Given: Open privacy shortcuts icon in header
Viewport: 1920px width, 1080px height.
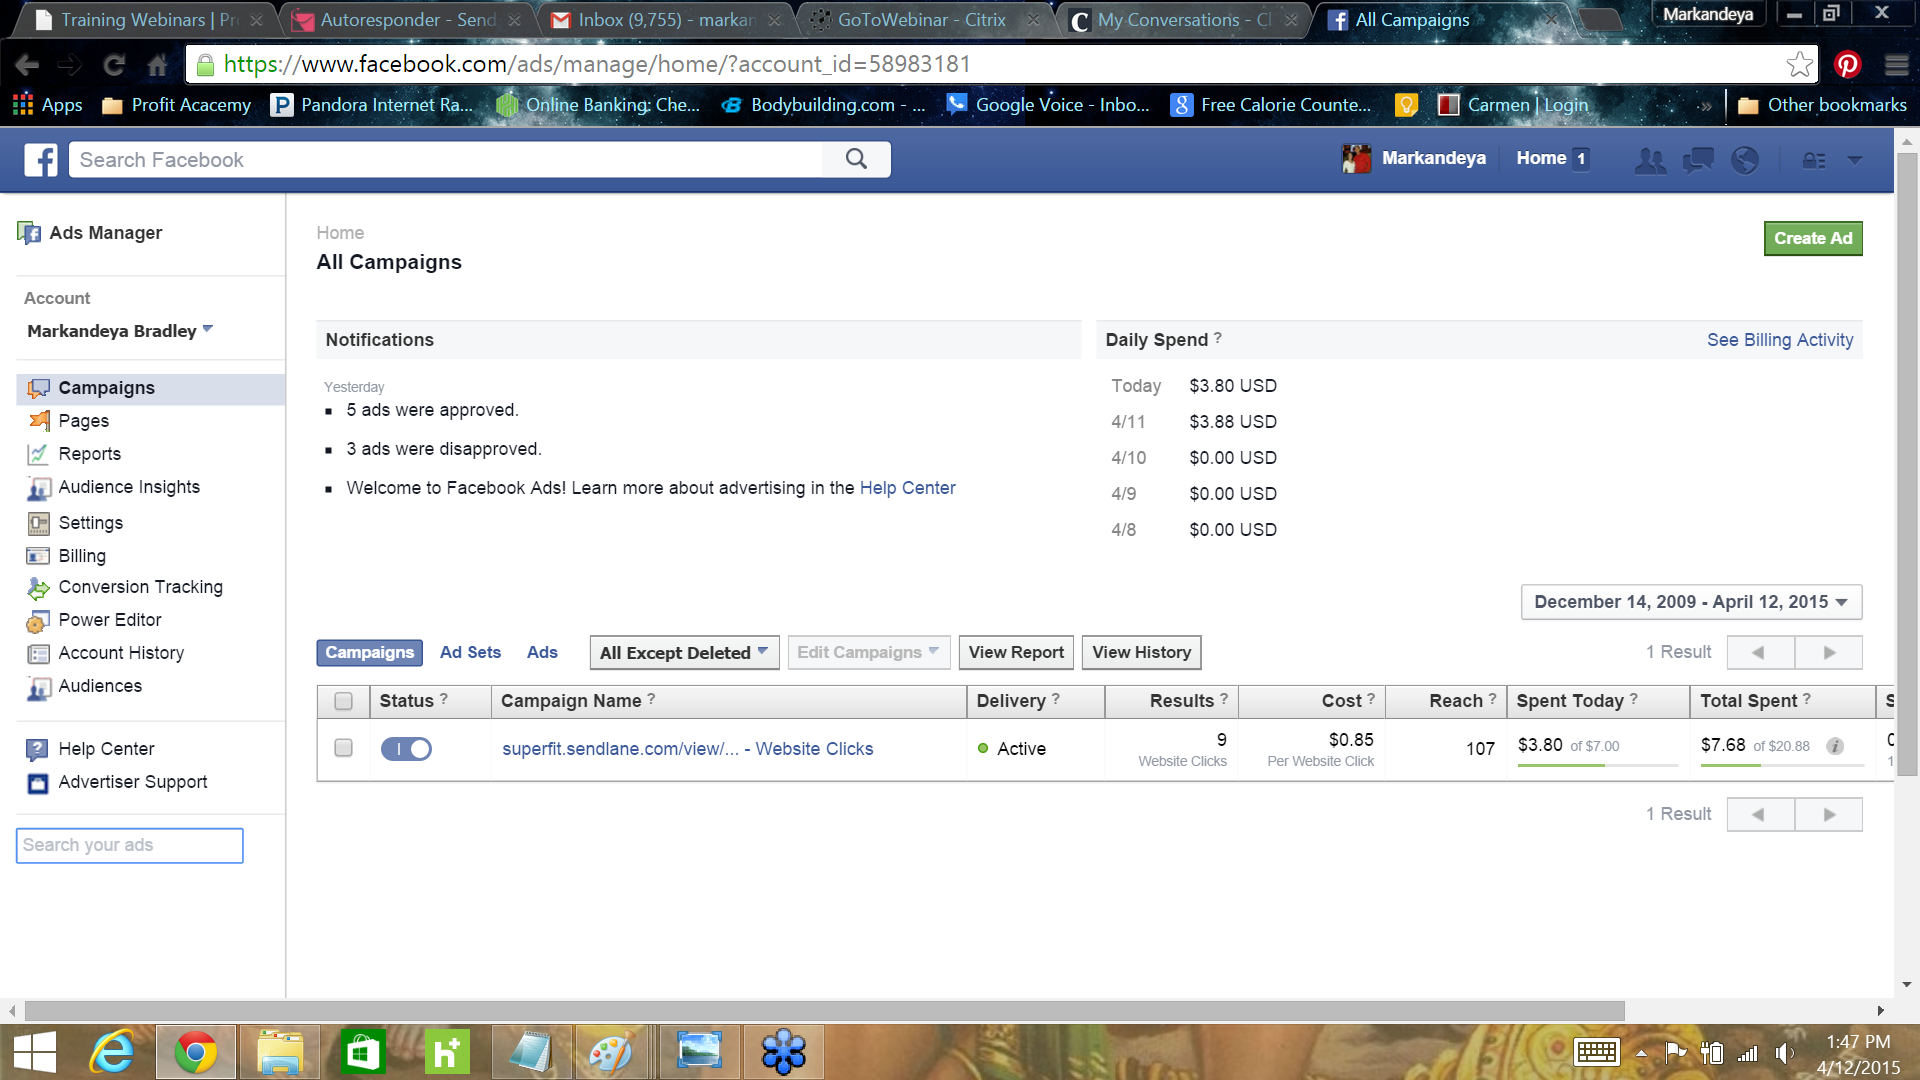Looking at the screenshot, I should coord(1814,160).
